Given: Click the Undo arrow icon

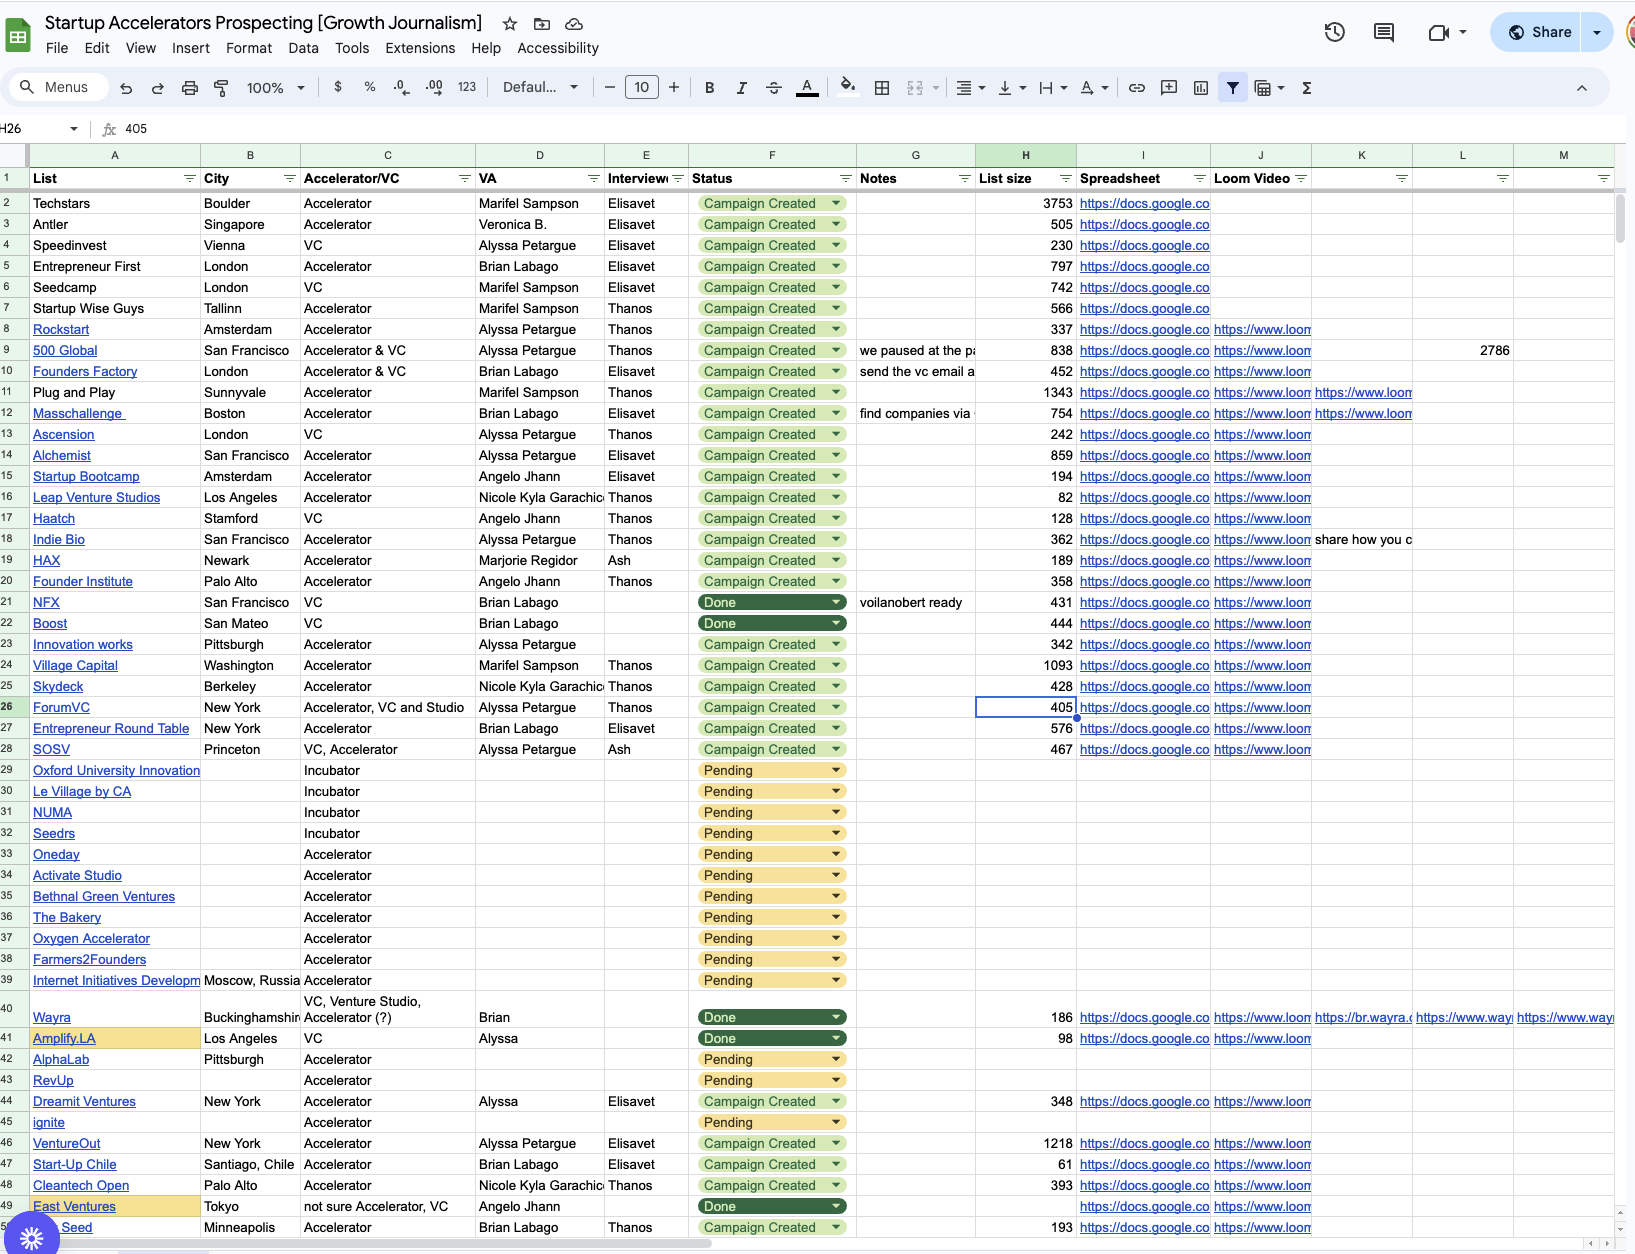Looking at the screenshot, I should coord(126,88).
